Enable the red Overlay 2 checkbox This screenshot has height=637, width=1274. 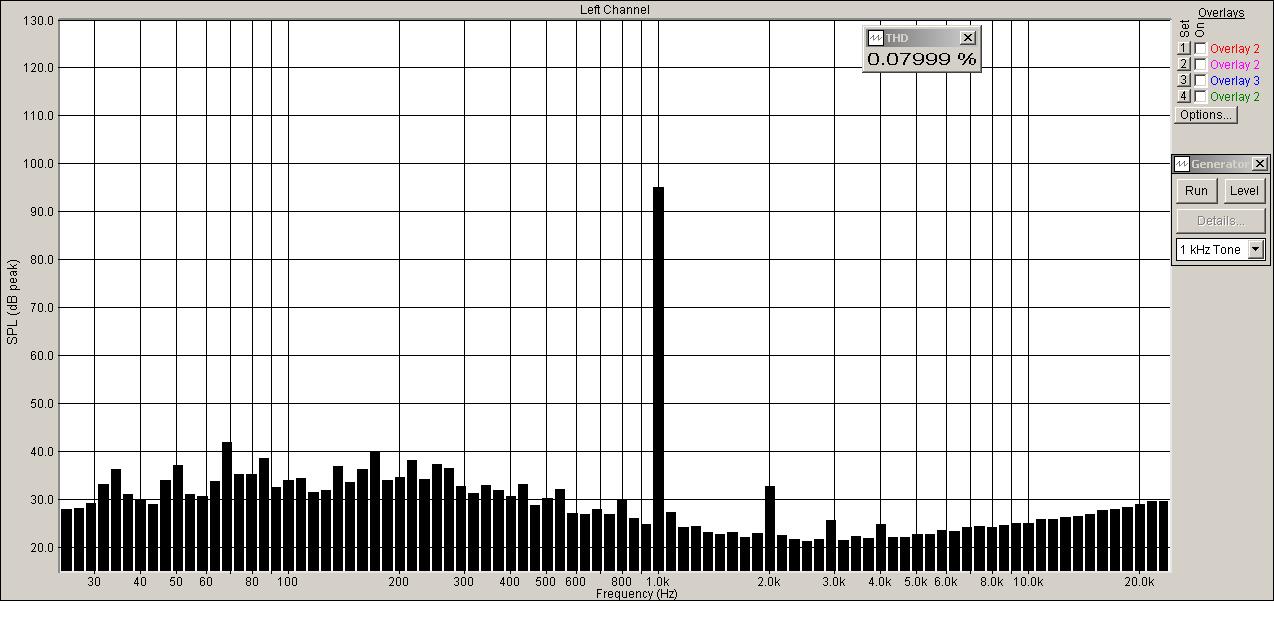coord(1200,49)
